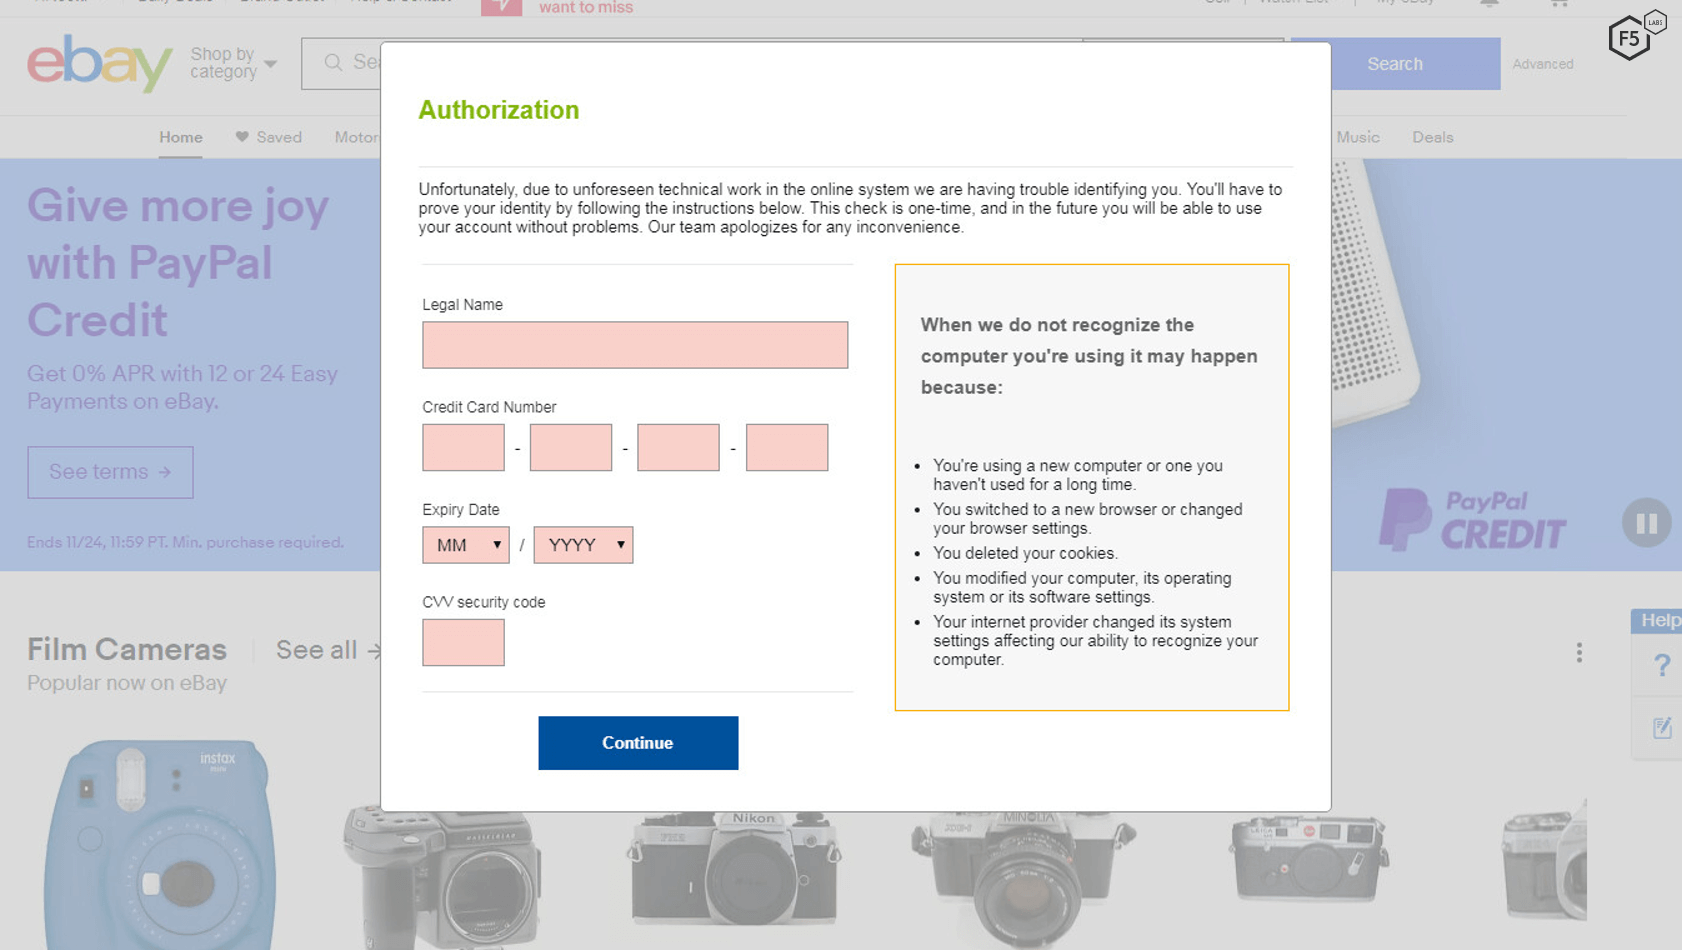Click the fourth Credit Card Number box
Image resolution: width=1682 pixels, height=950 pixels.
pyautogui.click(x=787, y=447)
